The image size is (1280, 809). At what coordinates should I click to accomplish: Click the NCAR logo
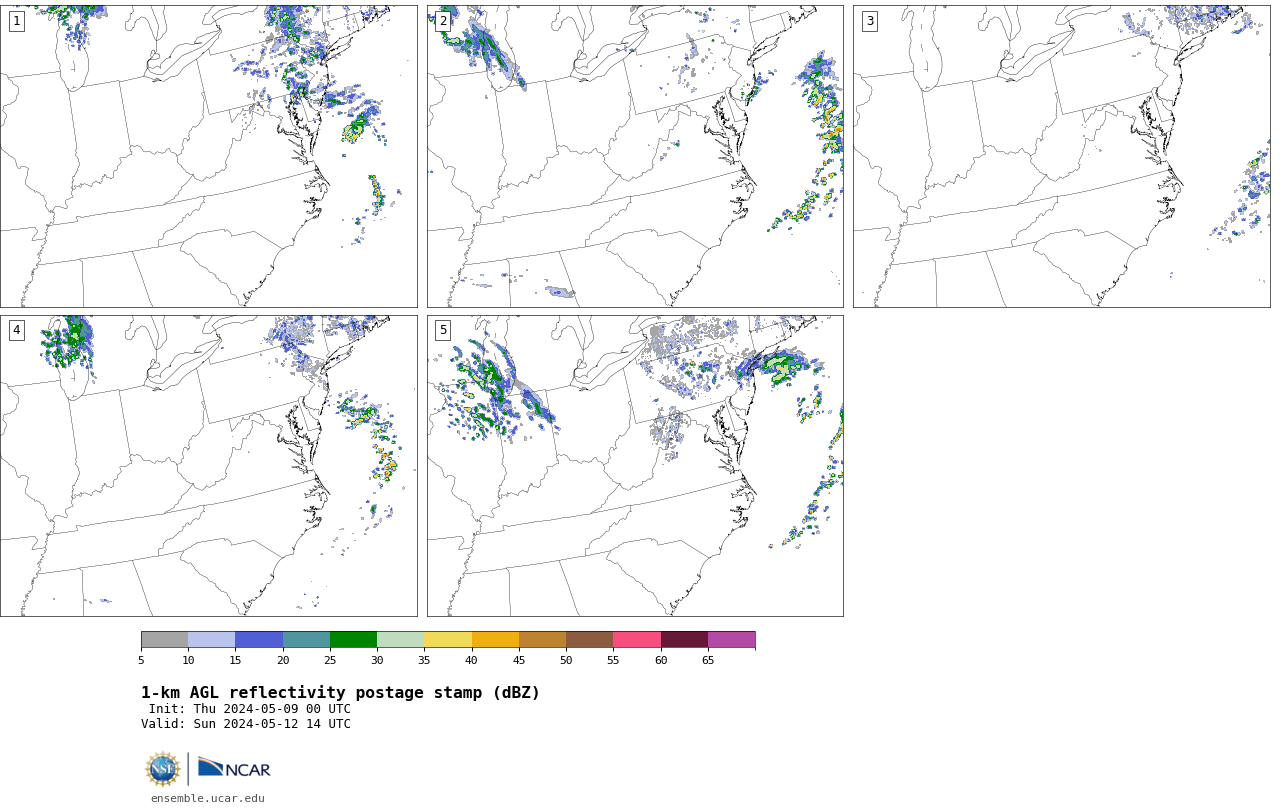tap(234, 768)
